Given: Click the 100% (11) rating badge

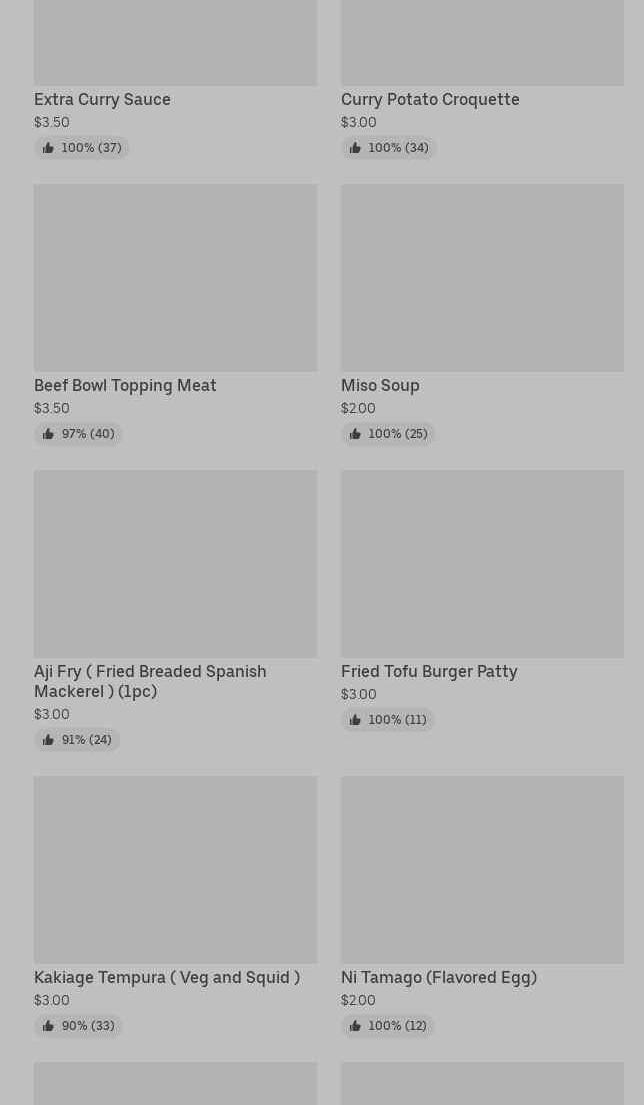Looking at the screenshot, I should pyautogui.click(x=388, y=720).
